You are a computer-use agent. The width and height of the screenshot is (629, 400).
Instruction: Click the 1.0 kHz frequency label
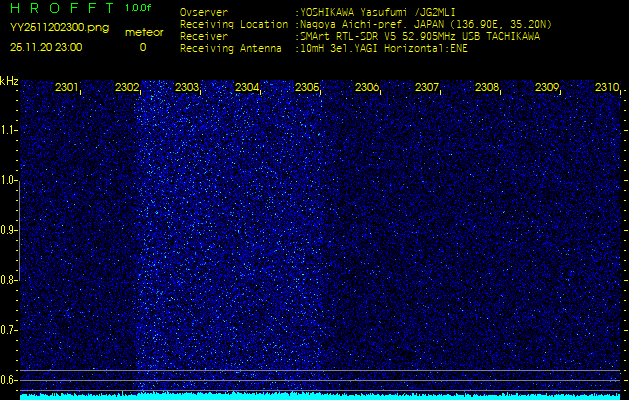pyautogui.click(x=9, y=180)
